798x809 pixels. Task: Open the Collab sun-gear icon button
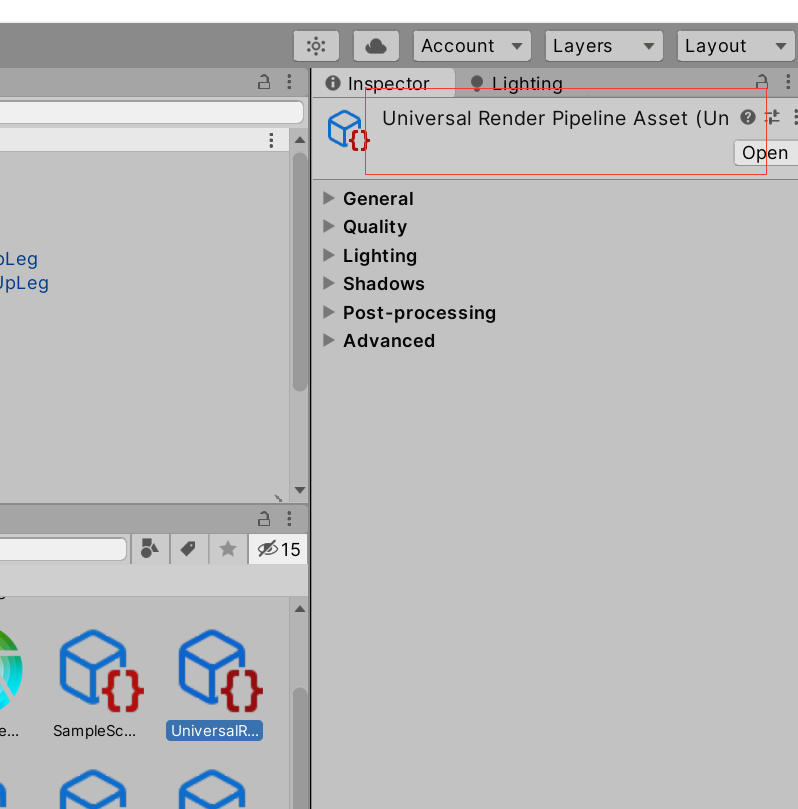tap(316, 46)
